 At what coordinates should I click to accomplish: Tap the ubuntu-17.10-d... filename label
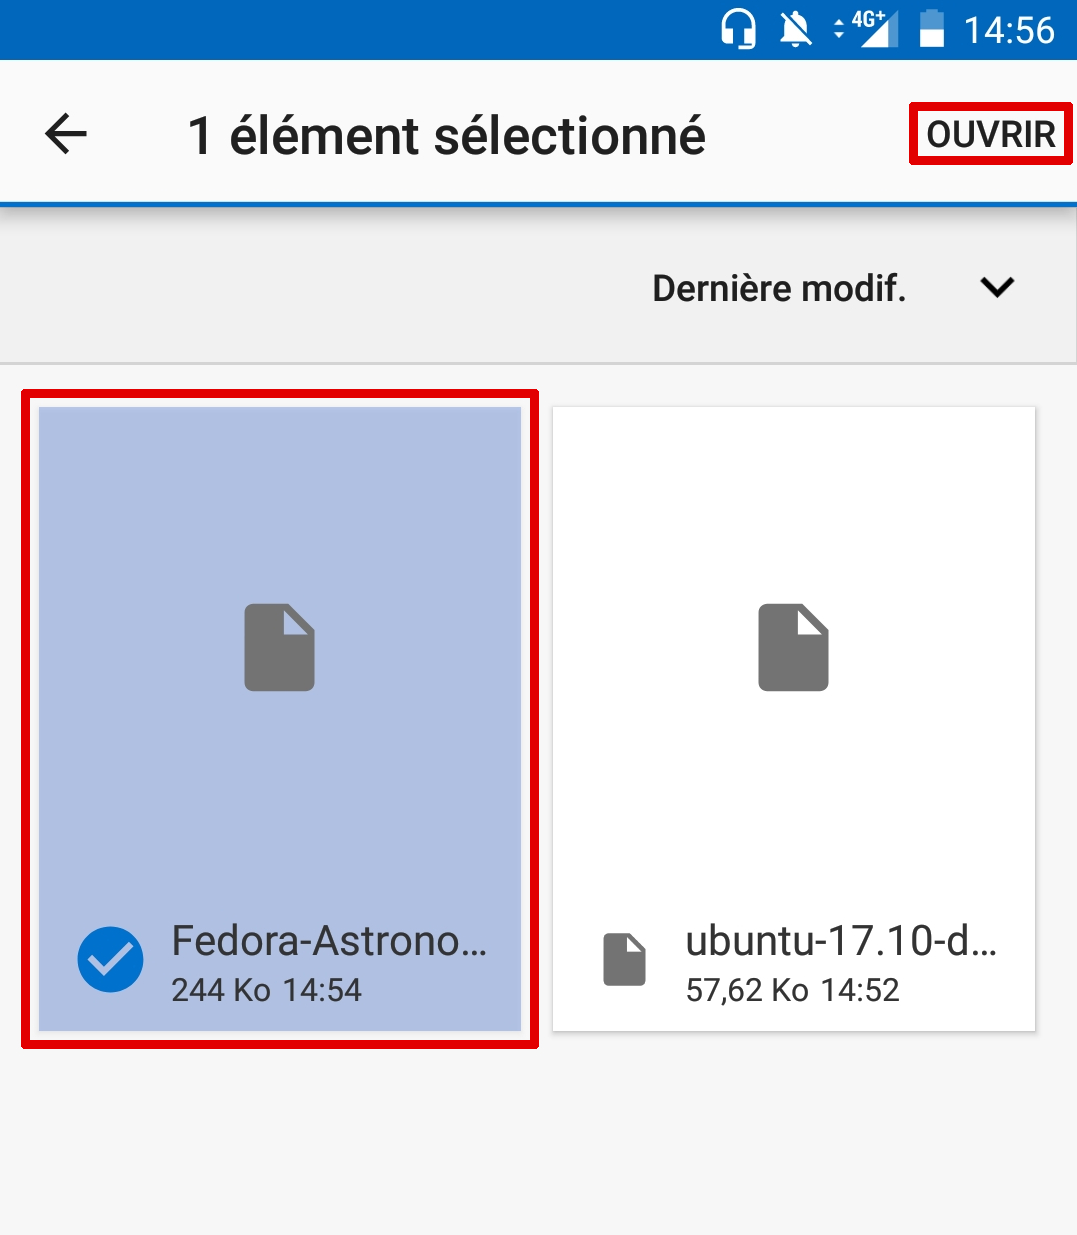tap(845, 940)
